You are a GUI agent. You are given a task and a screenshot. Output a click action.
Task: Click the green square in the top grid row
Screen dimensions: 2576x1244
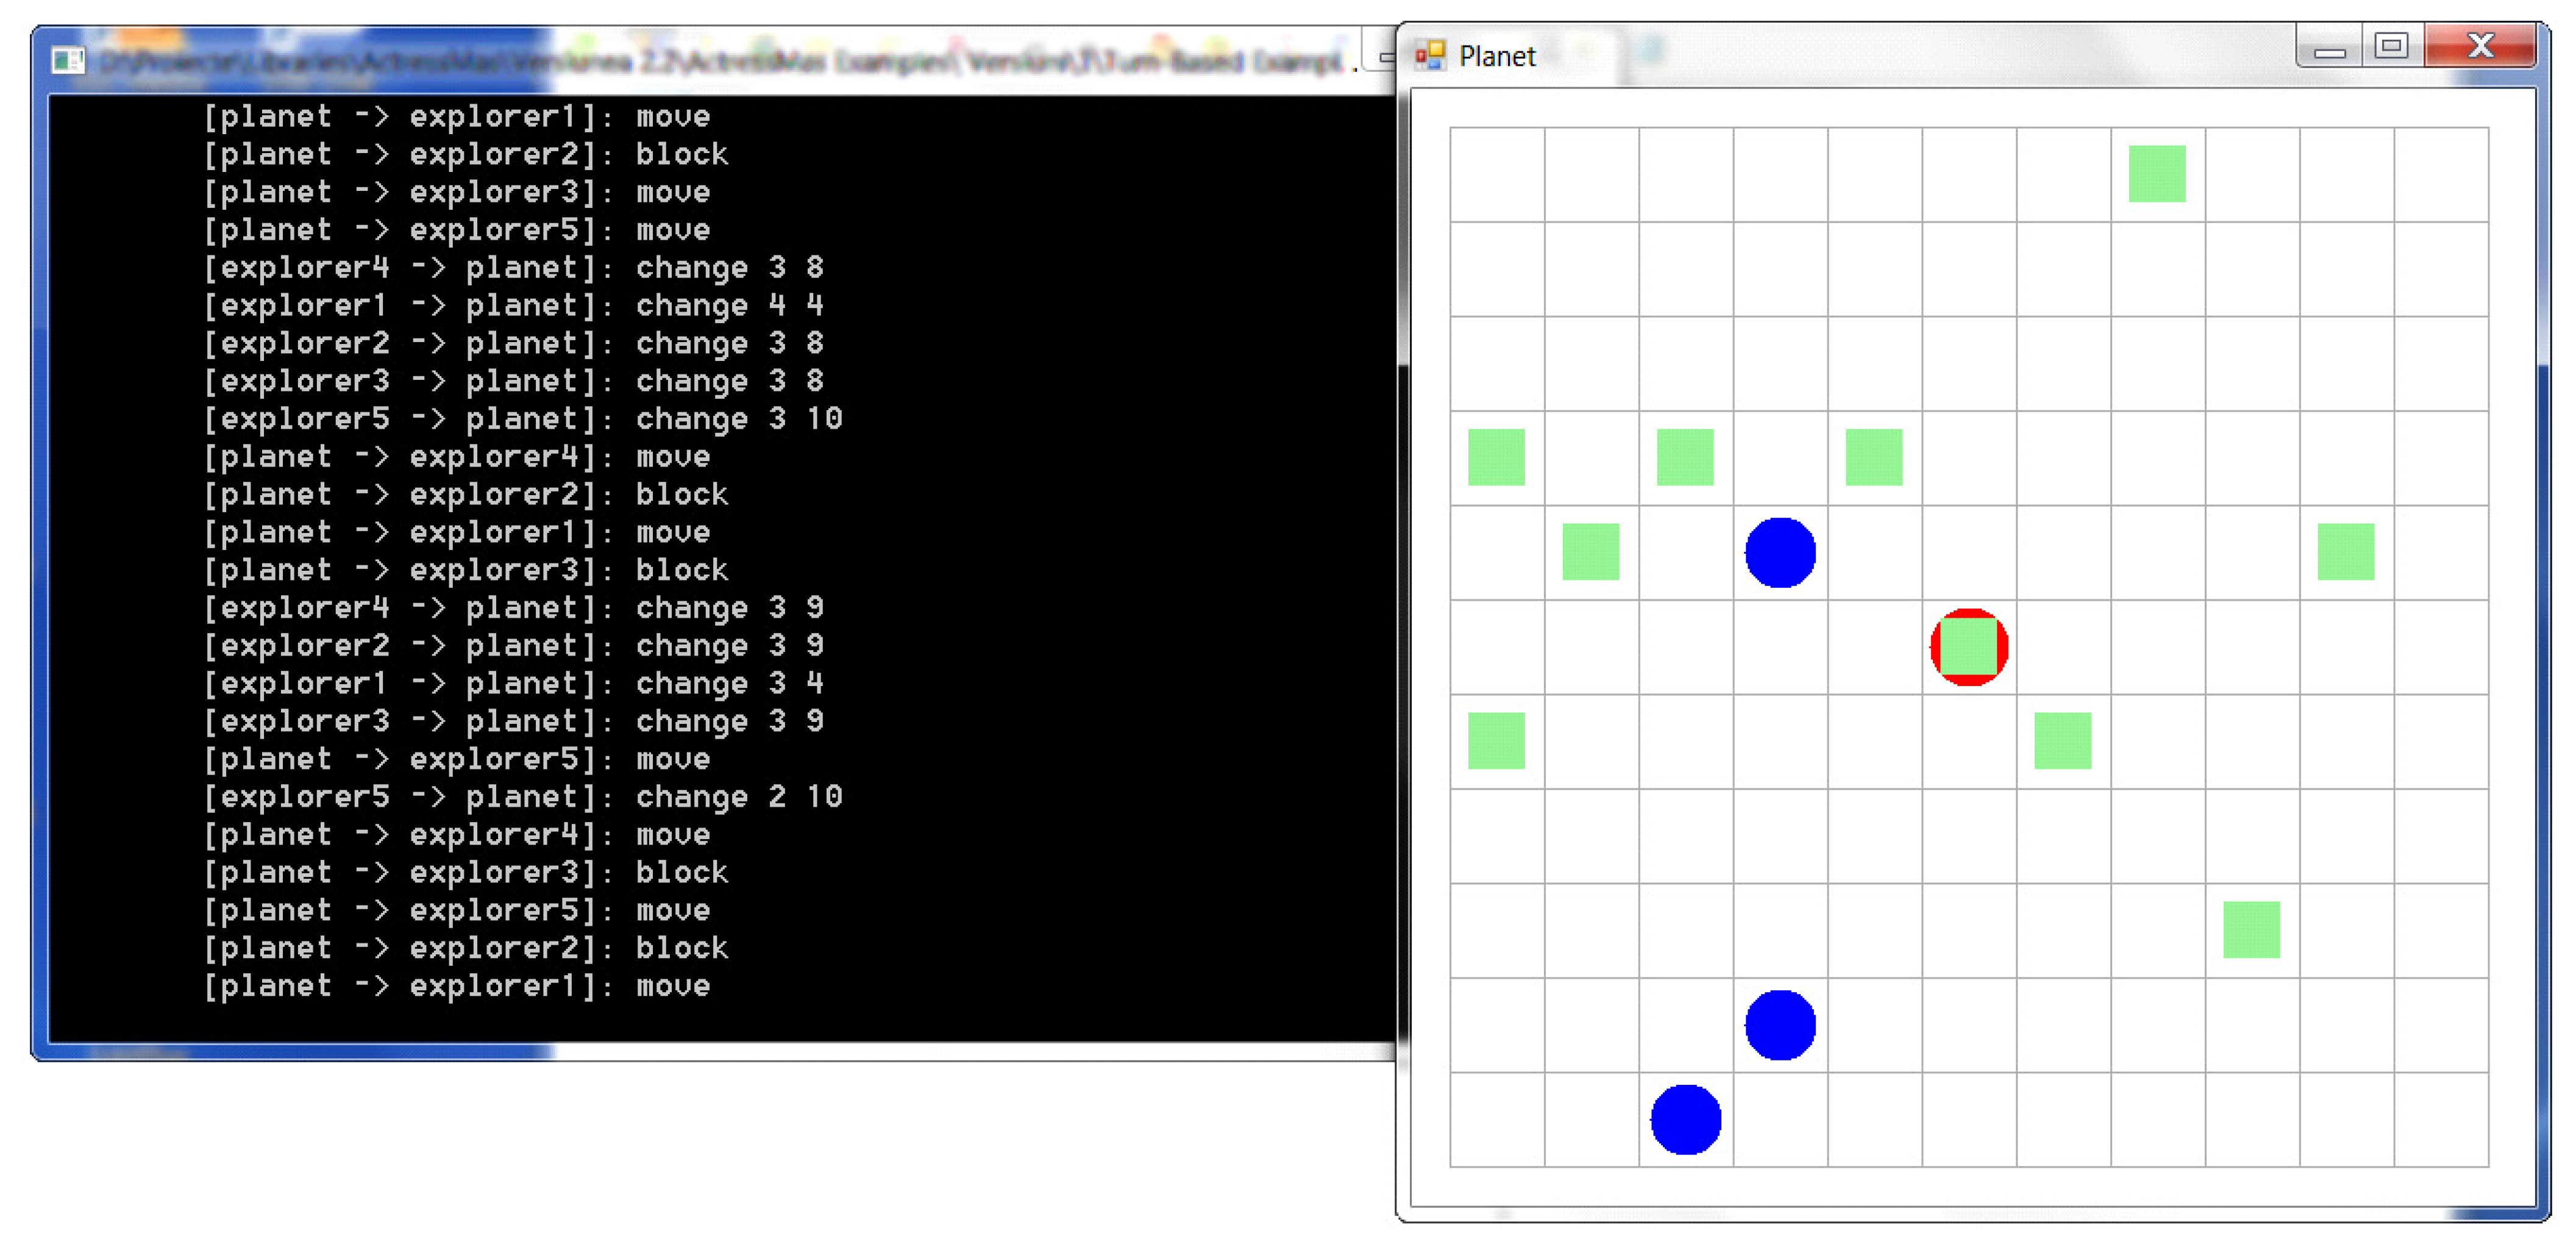click(2157, 174)
